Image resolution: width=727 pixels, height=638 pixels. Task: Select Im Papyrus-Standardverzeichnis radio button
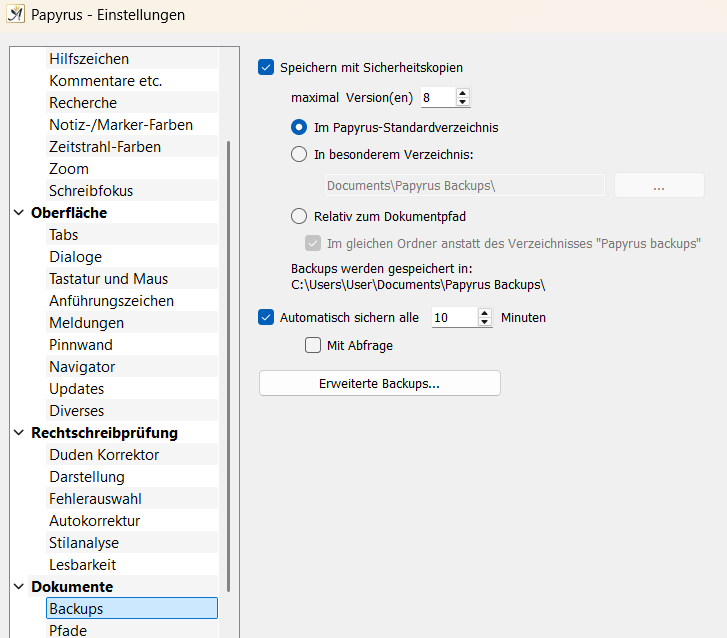coord(299,127)
